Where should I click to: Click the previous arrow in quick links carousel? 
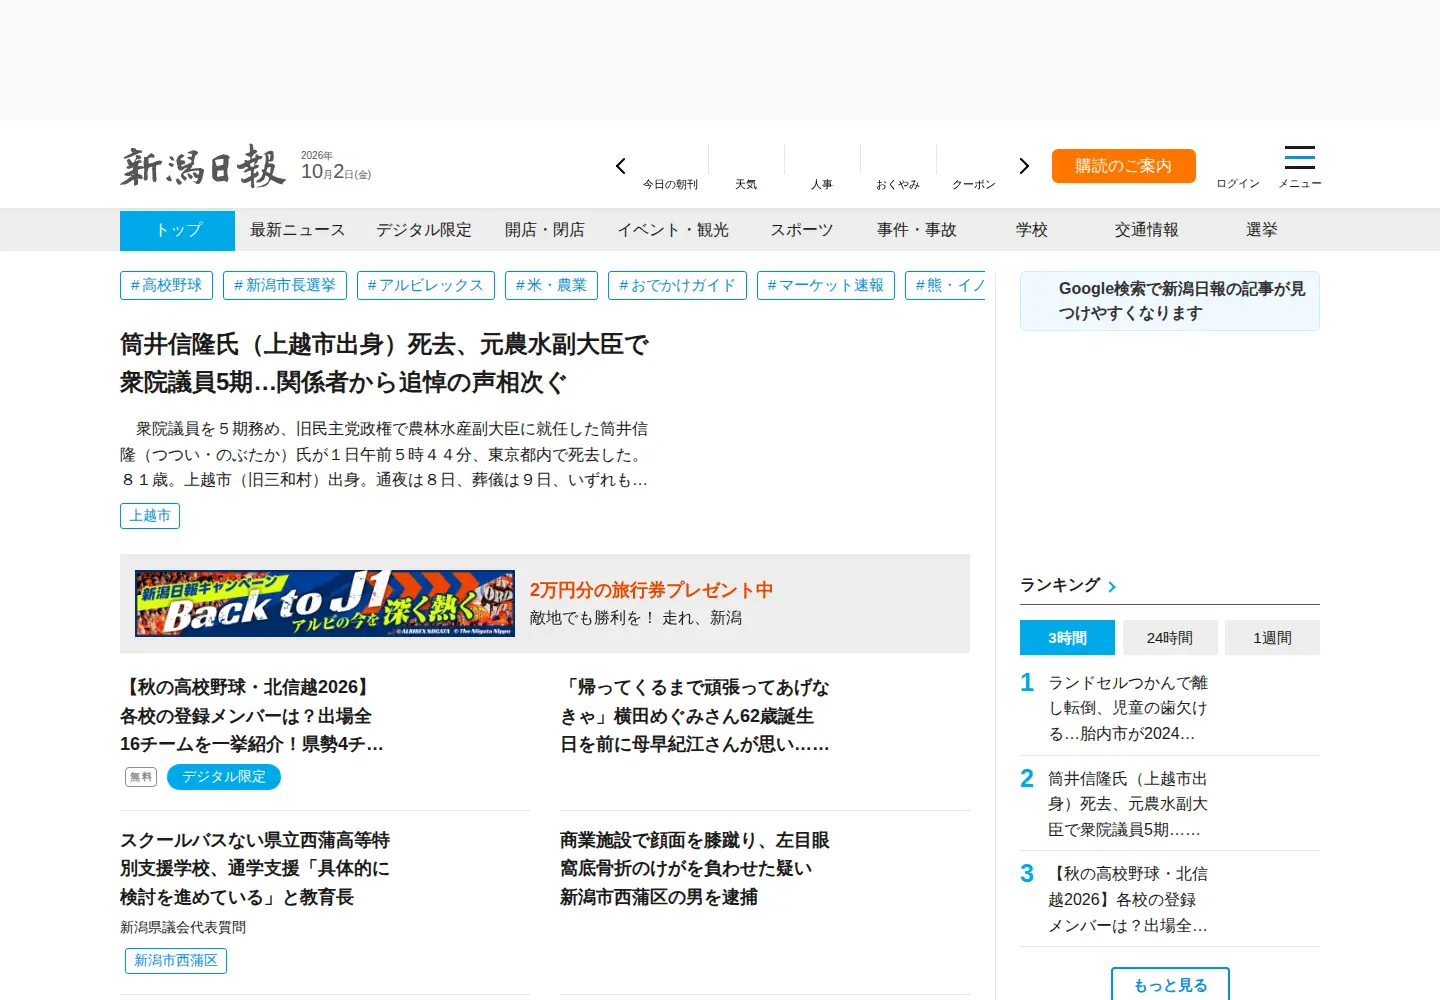coord(621,166)
